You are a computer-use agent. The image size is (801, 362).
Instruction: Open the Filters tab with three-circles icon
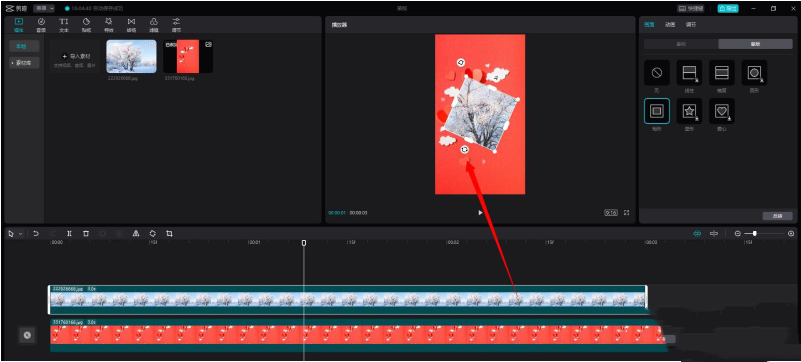(153, 25)
